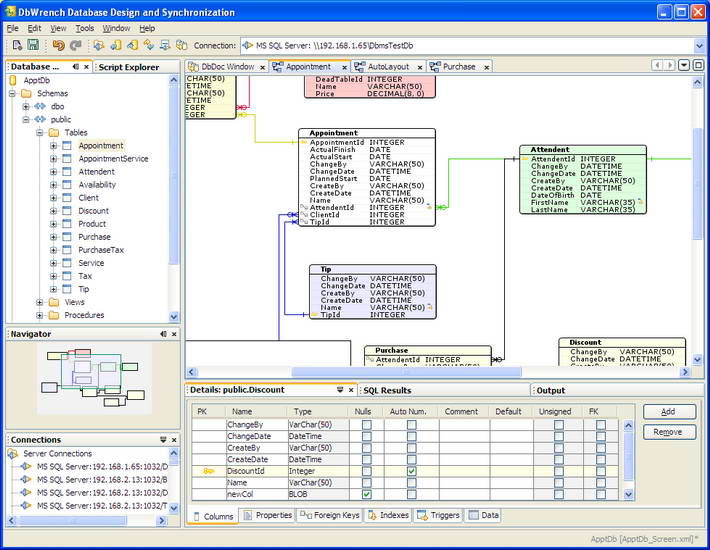Toggle Nulls checkbox for newCol column
710x550 pixels.
tap(366, 494)
